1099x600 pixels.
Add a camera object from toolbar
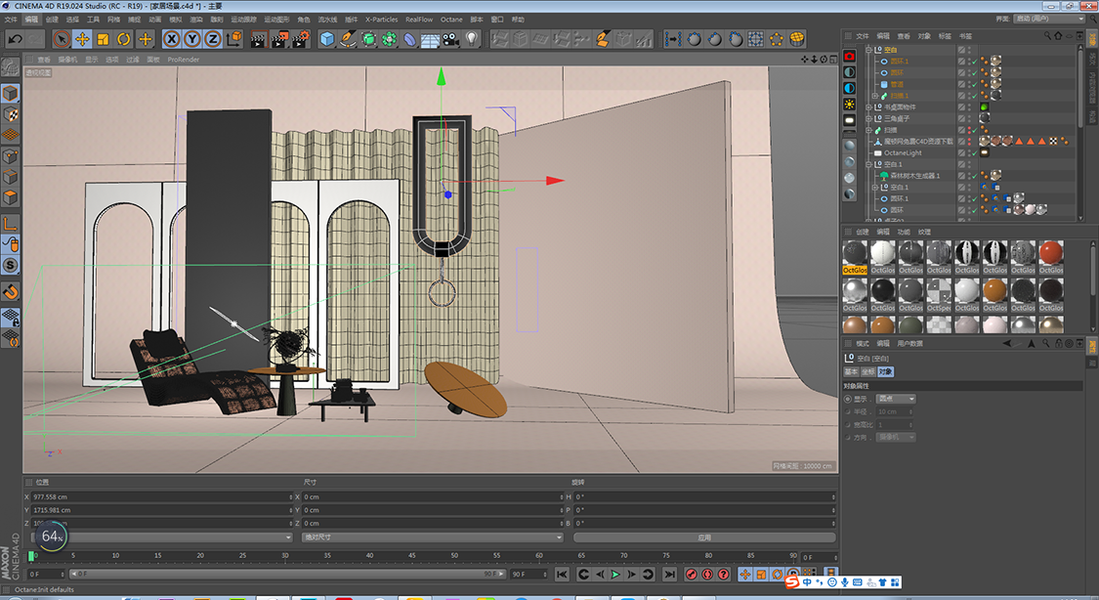[x=451, y=39]
